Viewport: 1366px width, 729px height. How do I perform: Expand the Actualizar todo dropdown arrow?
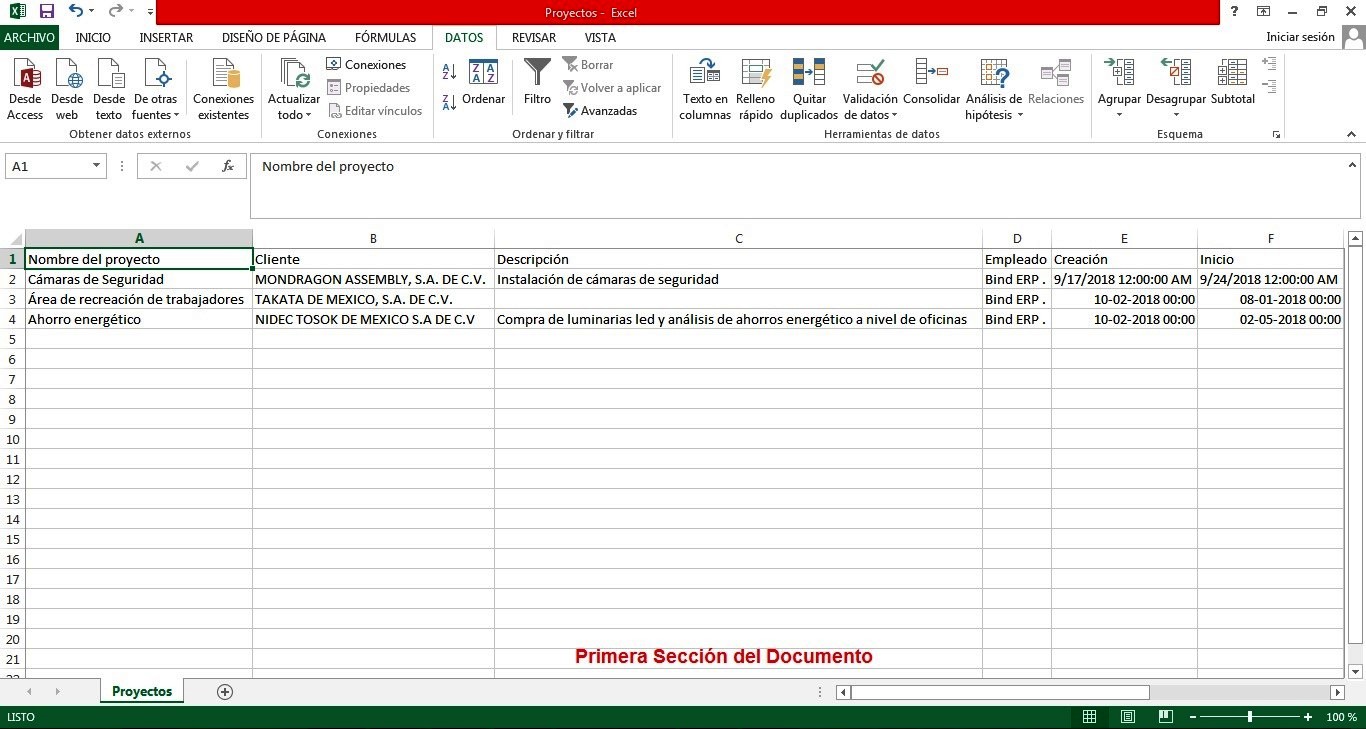309,116
